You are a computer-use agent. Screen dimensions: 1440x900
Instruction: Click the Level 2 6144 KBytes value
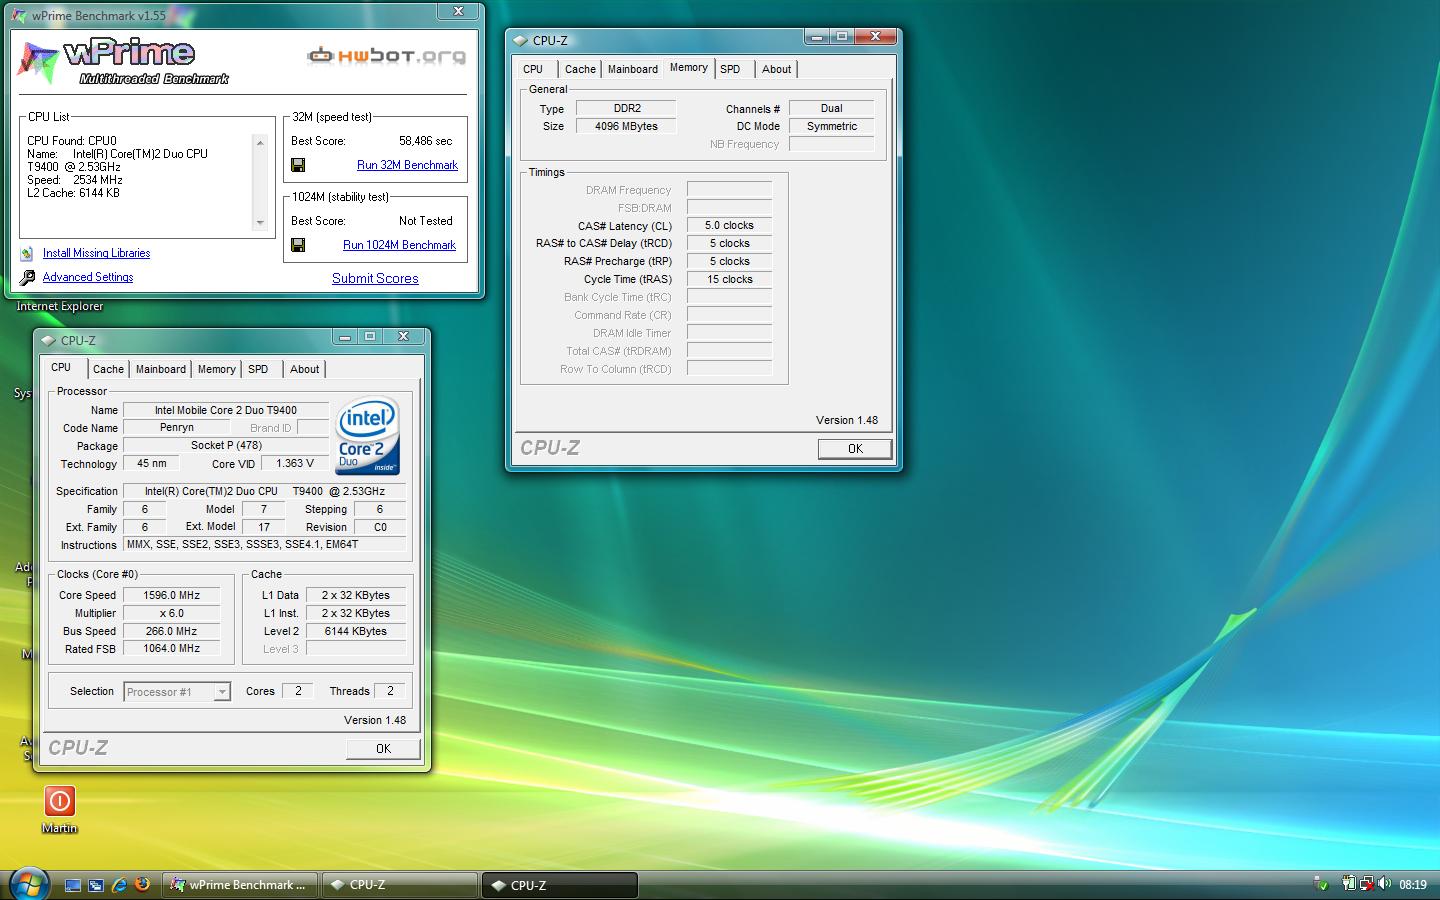356,631
